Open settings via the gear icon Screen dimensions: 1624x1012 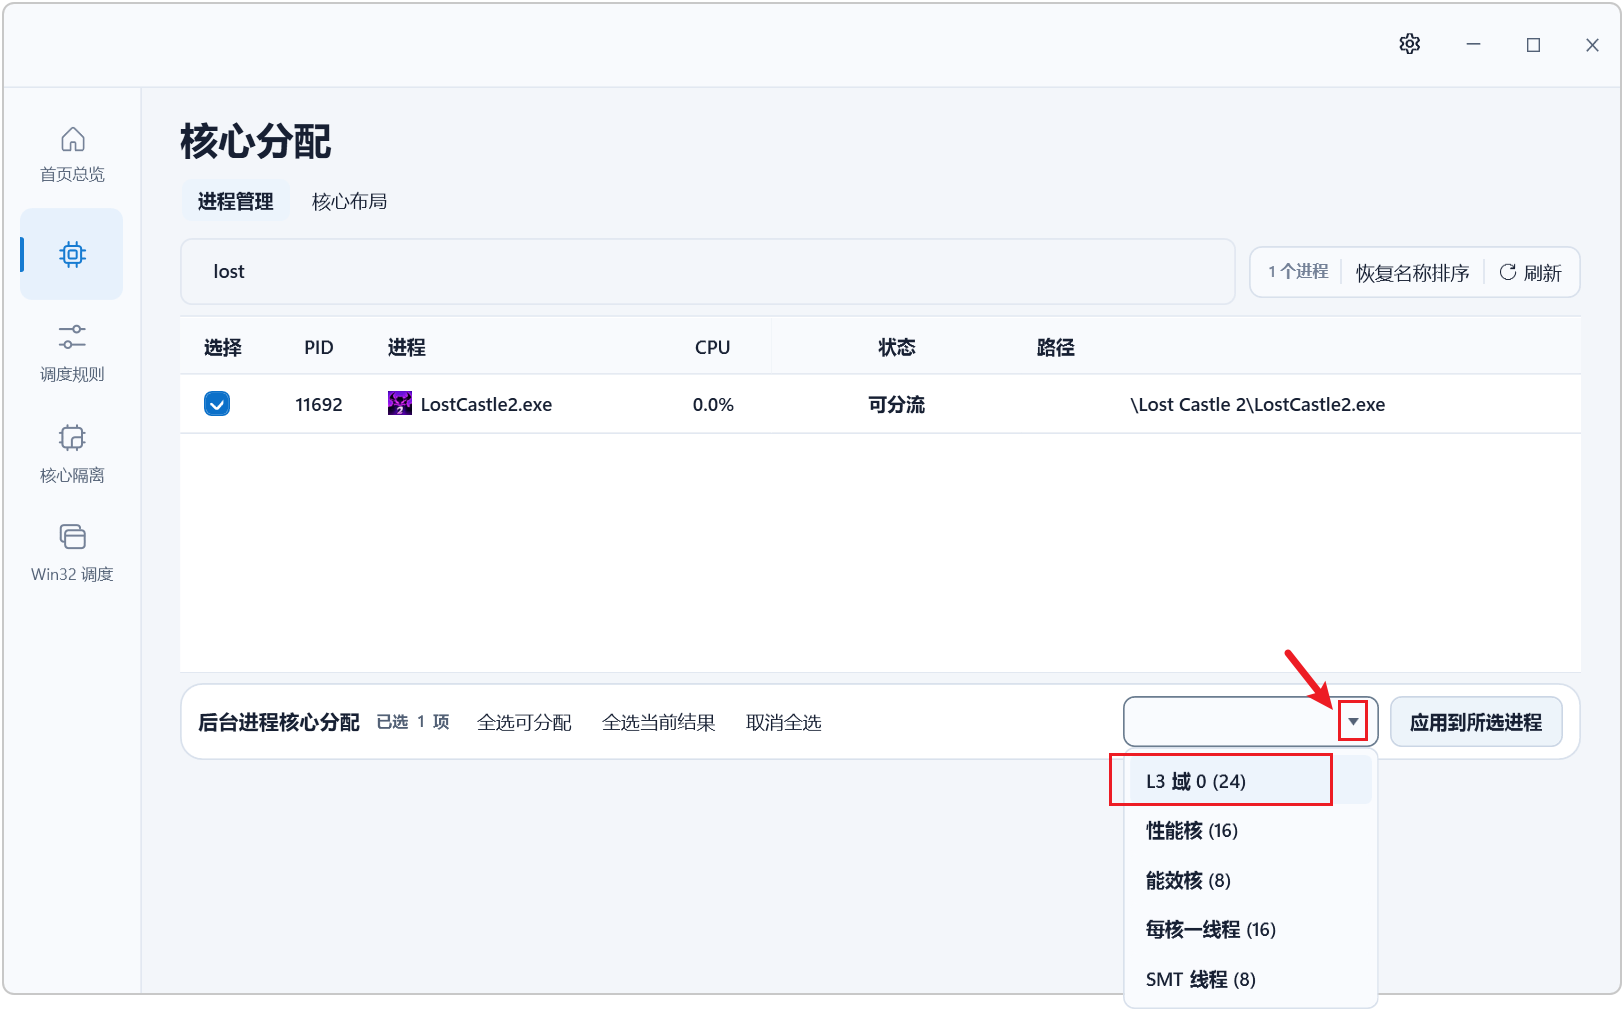(1410, 44)
